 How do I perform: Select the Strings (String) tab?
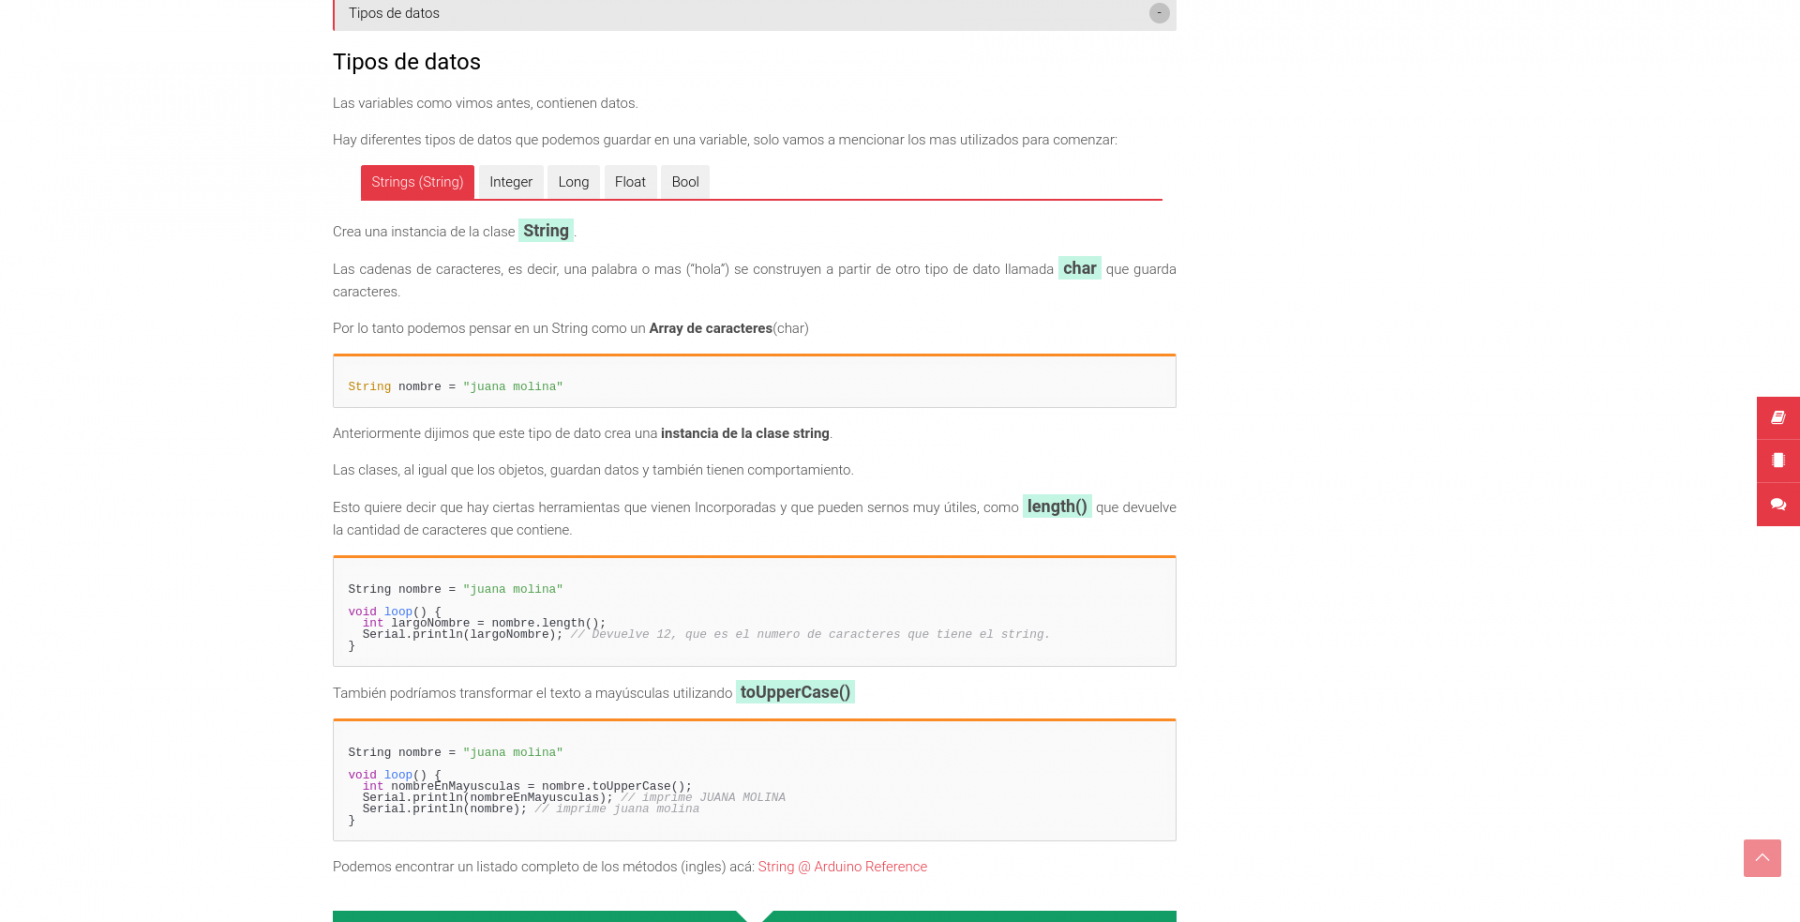417,182
